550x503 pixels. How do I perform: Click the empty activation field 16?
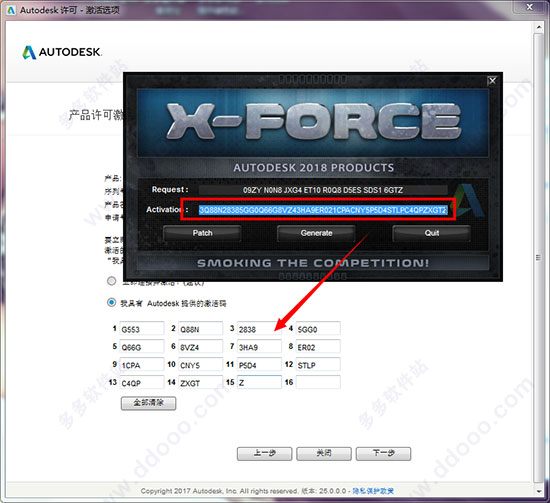318,382
